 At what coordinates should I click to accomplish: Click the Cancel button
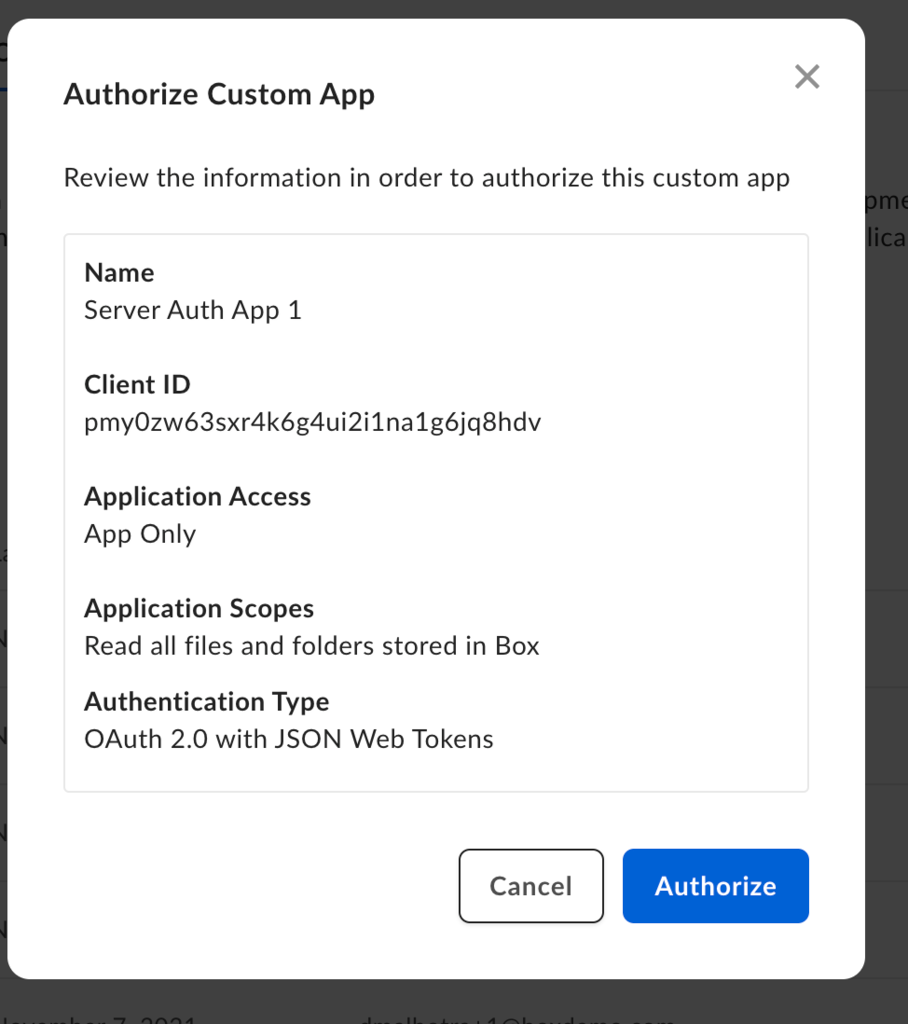coord(531,886)
